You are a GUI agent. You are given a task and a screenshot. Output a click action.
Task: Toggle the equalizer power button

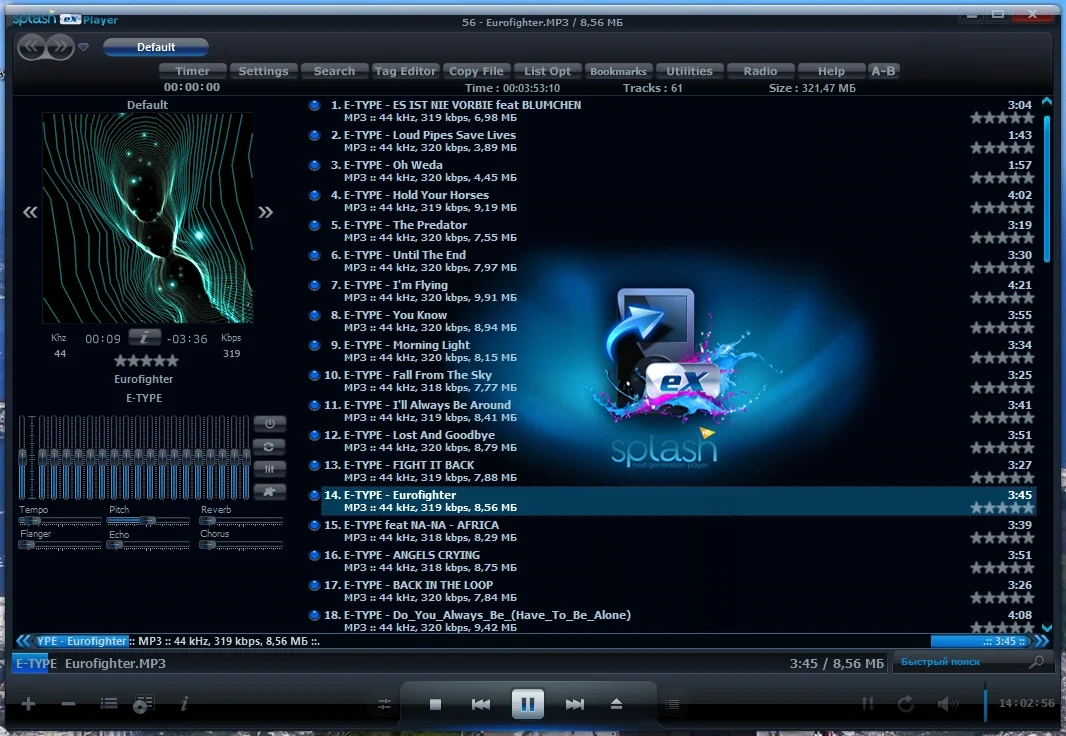click(270, 423)
